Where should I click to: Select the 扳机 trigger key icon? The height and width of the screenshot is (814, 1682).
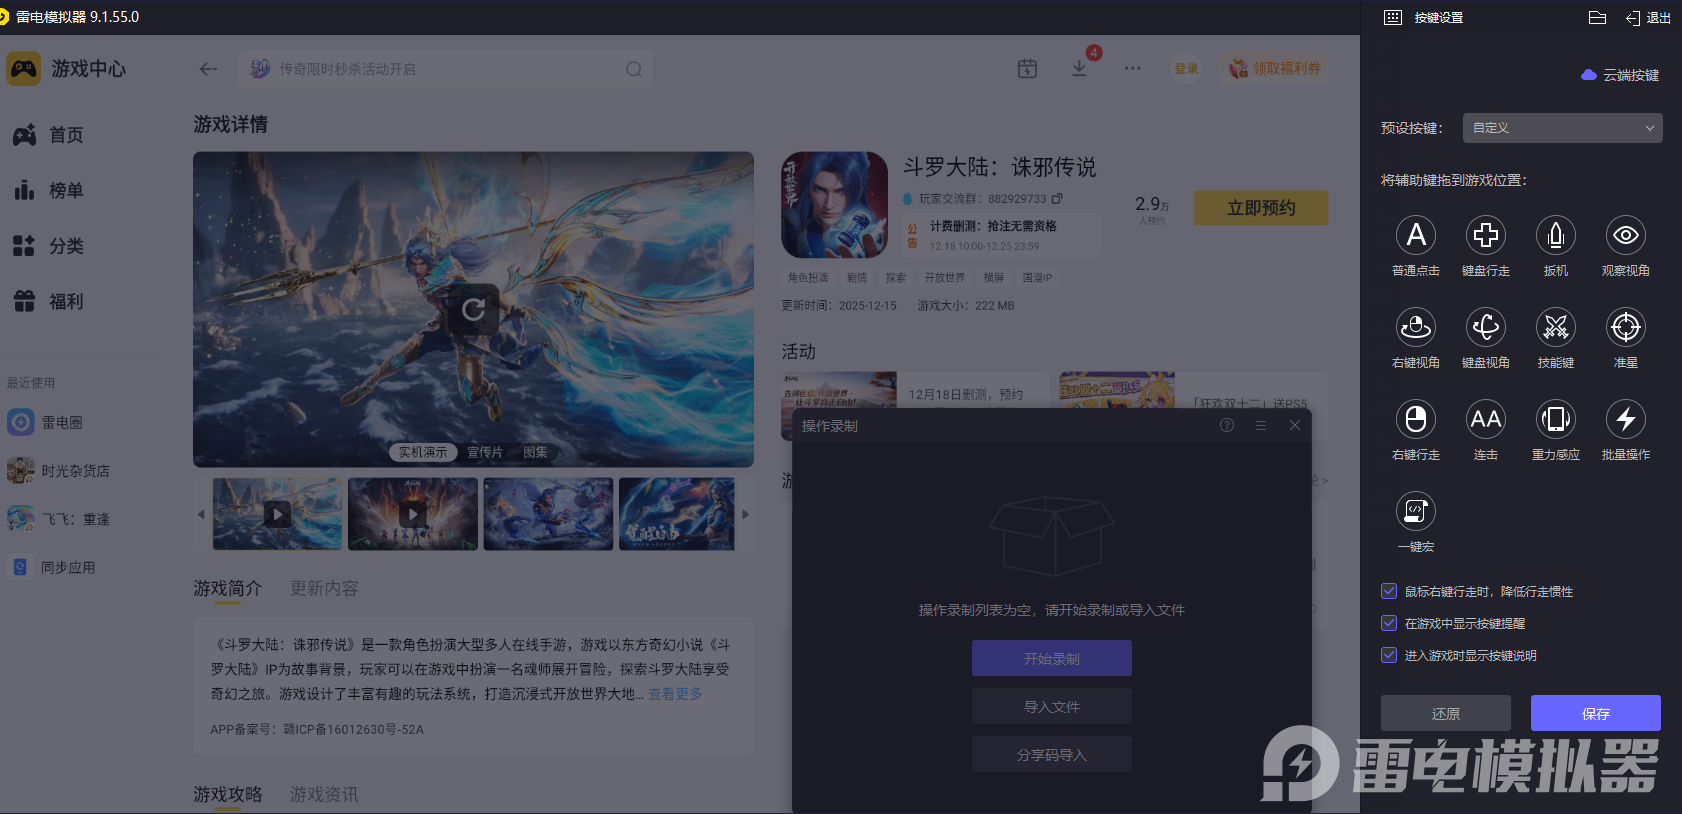click(x=1556, y=235)
